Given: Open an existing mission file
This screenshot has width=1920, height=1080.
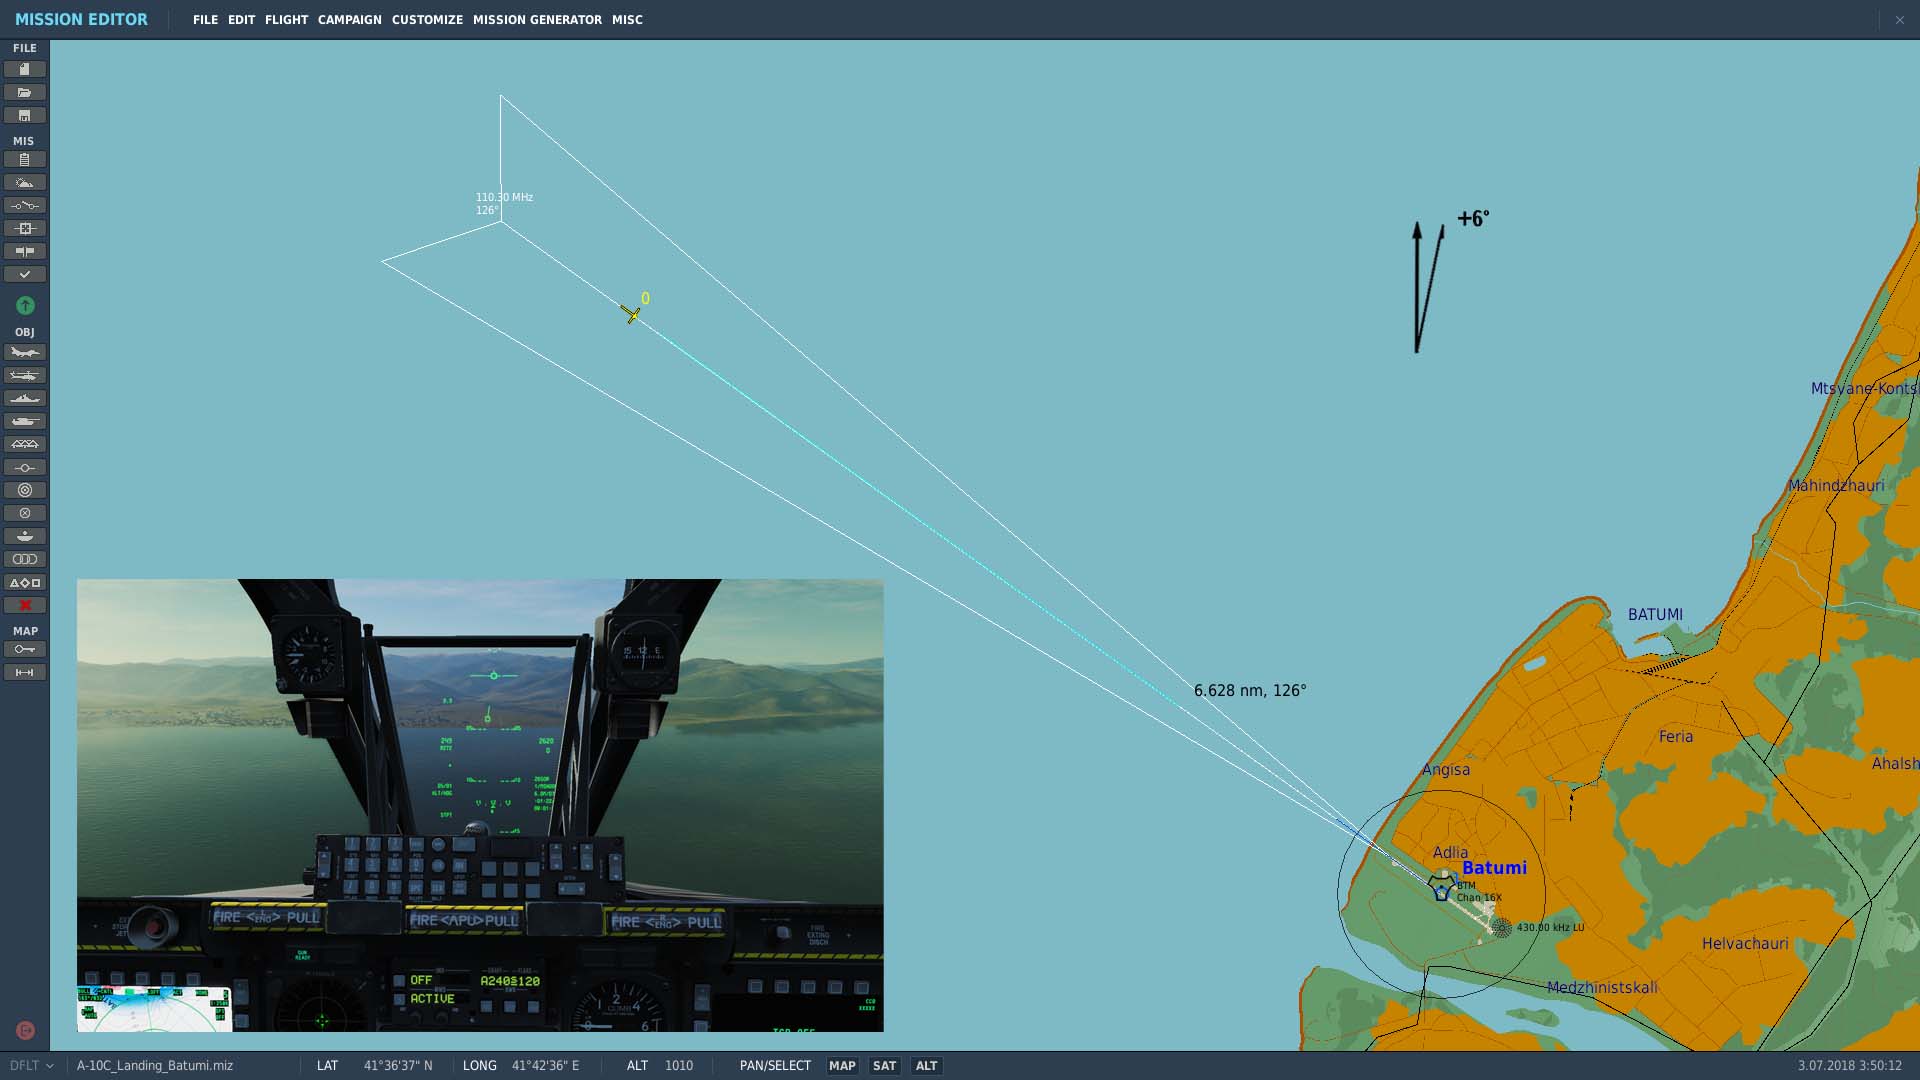Looking at the screenshot, I should [x=25, y=92].
